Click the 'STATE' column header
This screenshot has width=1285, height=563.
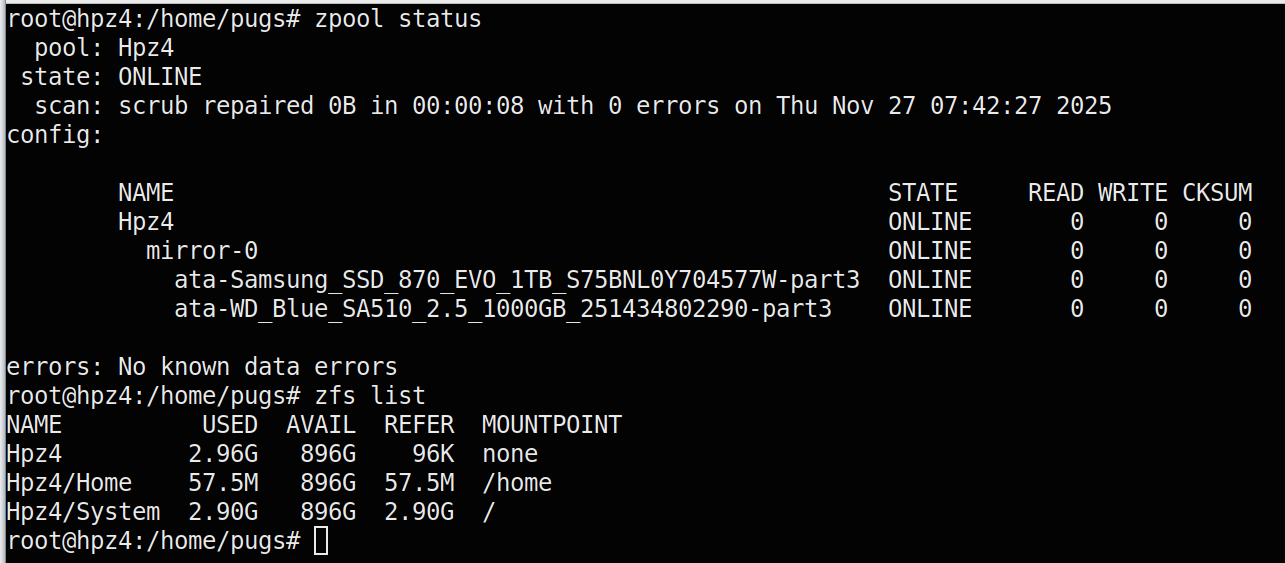(923, 193)
